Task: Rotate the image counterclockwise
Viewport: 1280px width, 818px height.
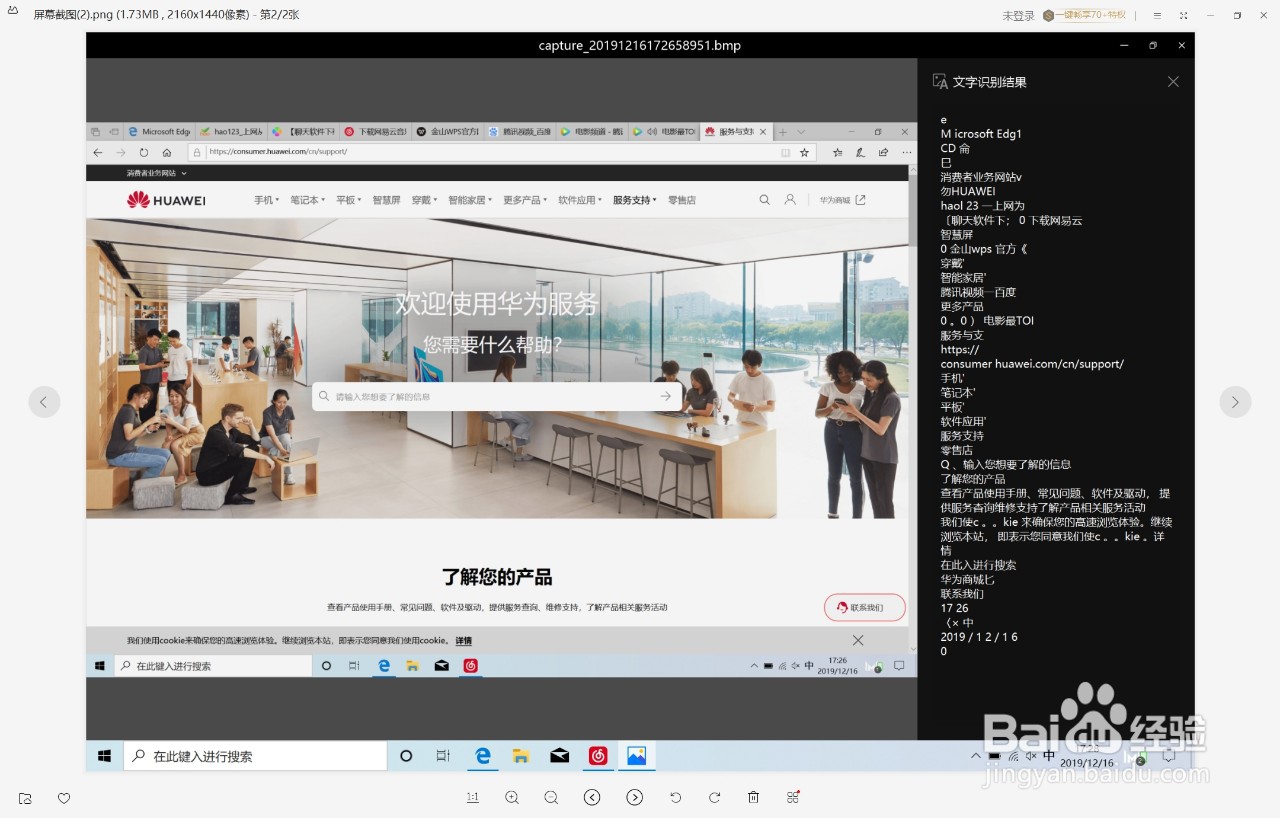Action: point(675,797)
